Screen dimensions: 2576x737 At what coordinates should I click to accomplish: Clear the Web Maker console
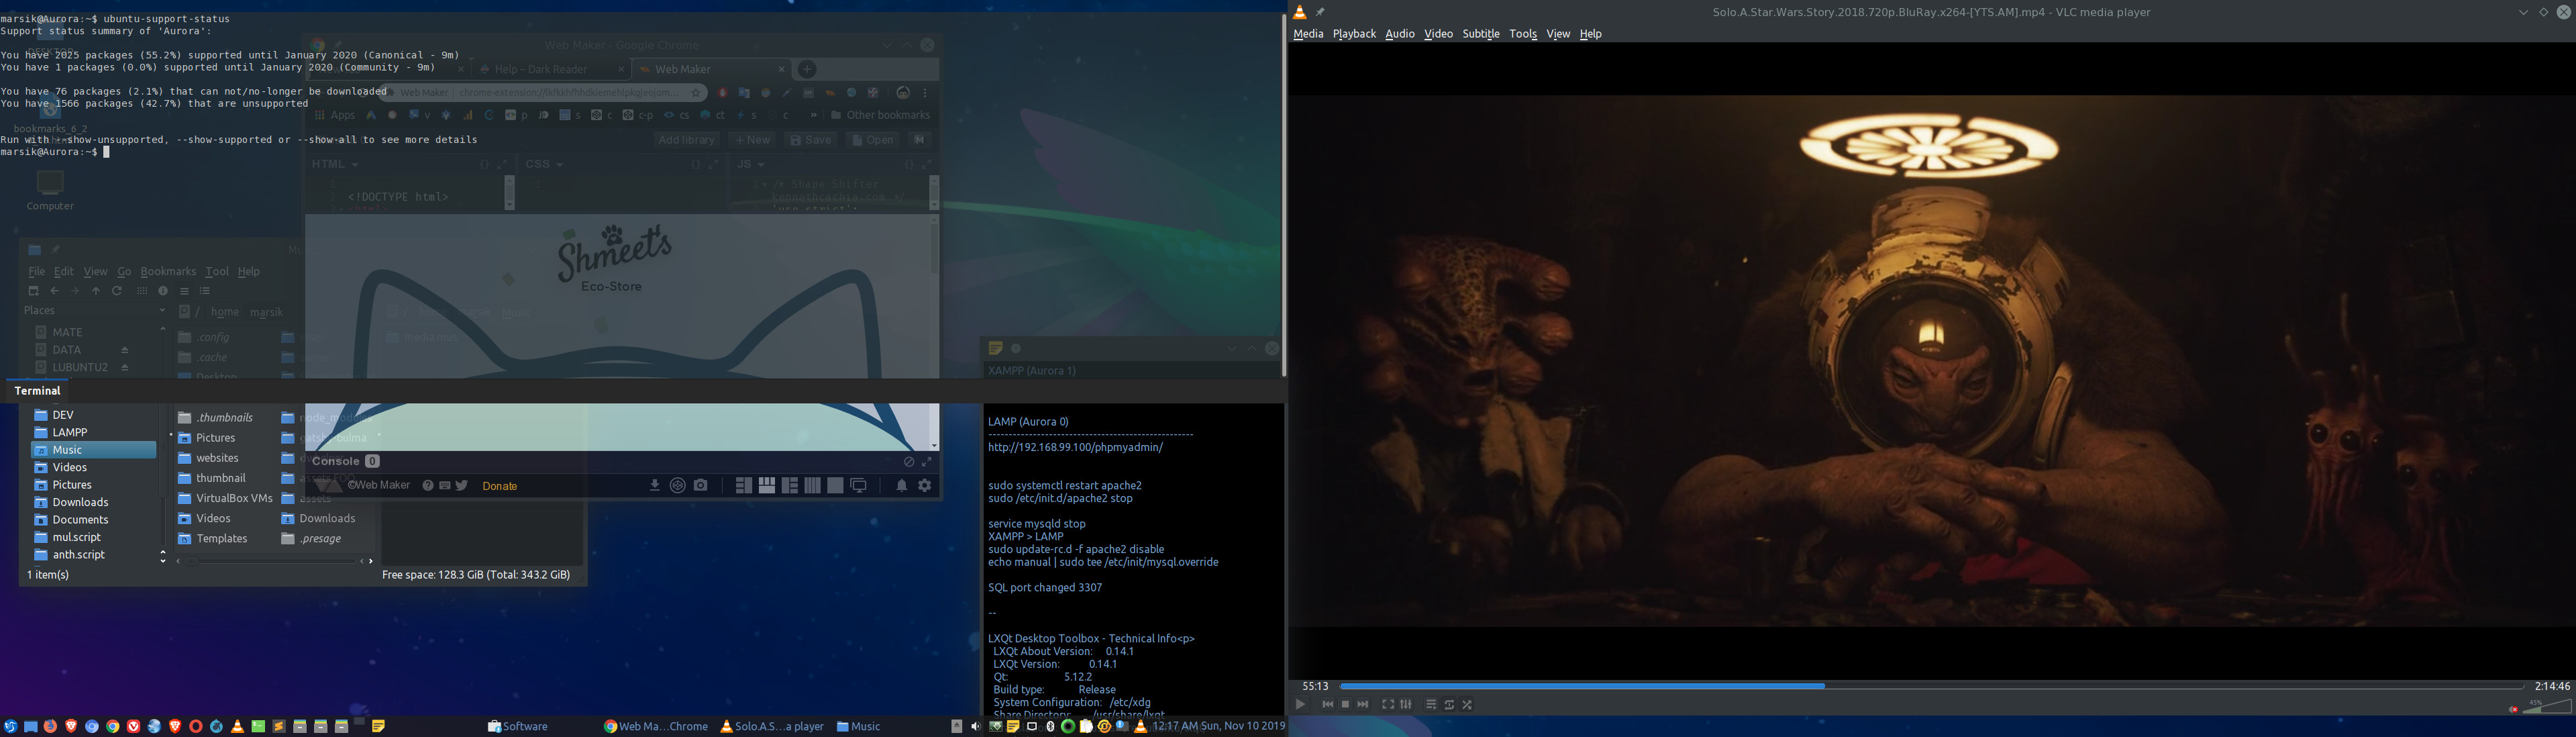coord(909,462)
